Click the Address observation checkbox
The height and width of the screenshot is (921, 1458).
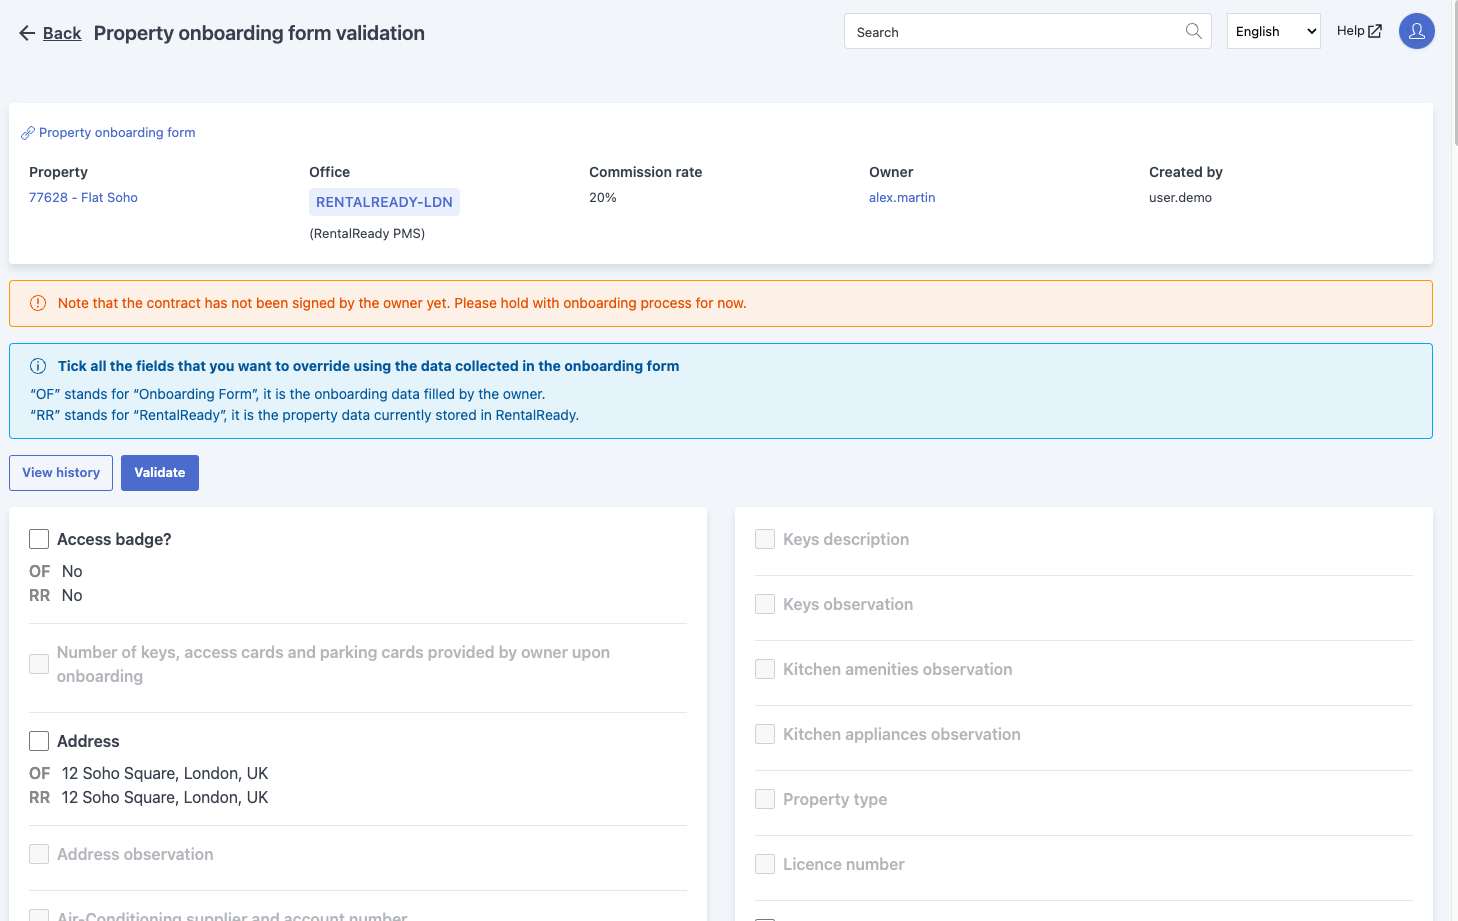coord(39,854)
